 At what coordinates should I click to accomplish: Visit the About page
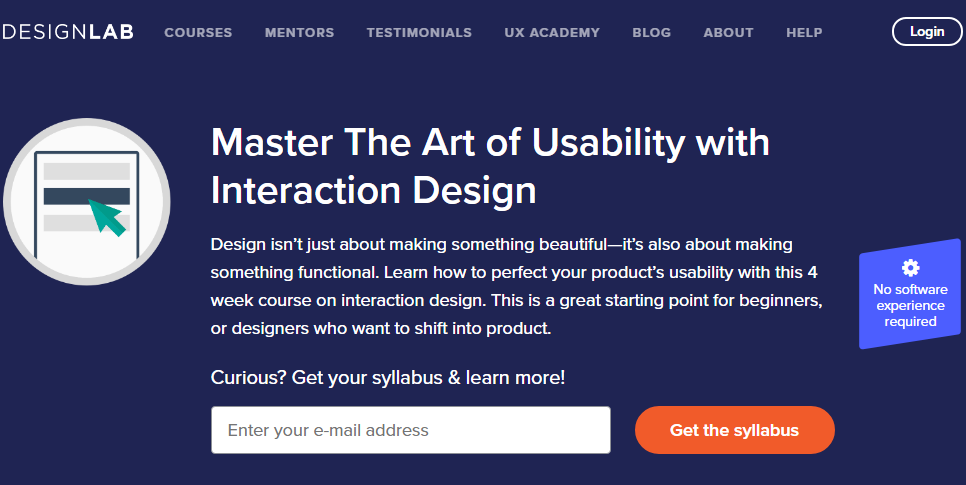click(x=728, y=33)
